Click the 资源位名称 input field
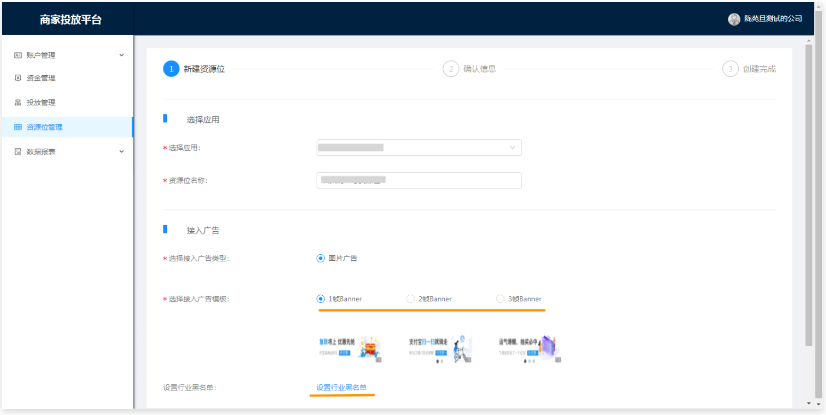Screen dimensions: 826x415 pyautogui.click(x=418, y=180)
